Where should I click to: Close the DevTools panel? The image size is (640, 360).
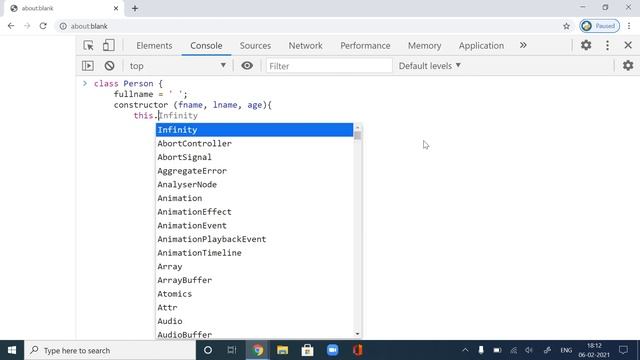pos(628,45)
